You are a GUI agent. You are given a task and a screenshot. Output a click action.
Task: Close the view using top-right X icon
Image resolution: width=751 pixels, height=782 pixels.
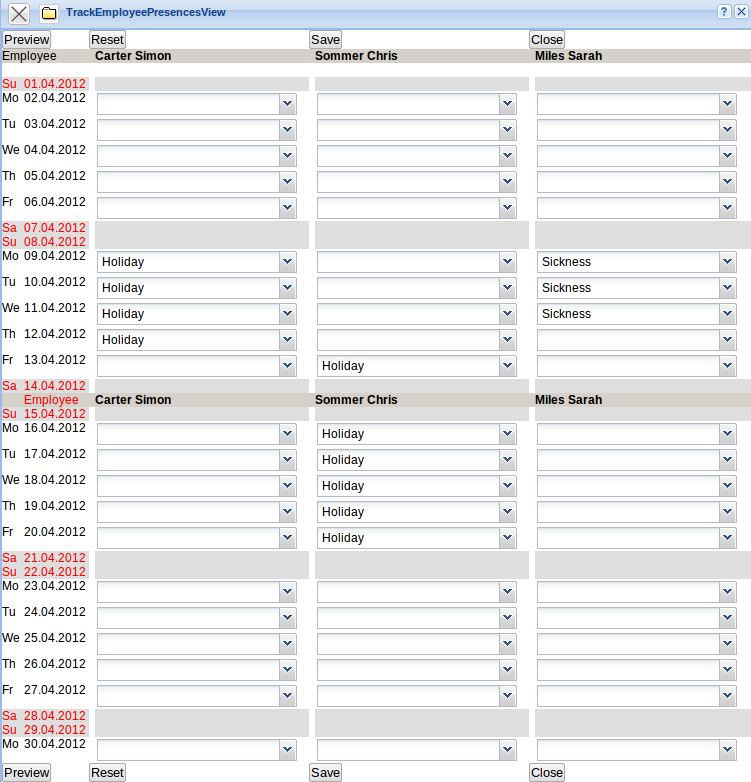point(740,12)
